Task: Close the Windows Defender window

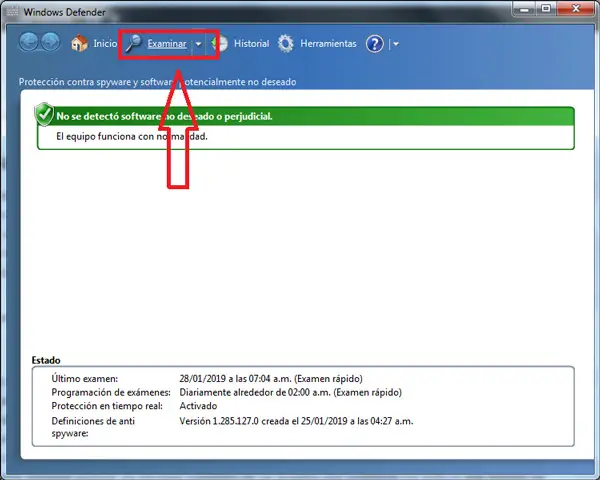Action: point(576,8)
